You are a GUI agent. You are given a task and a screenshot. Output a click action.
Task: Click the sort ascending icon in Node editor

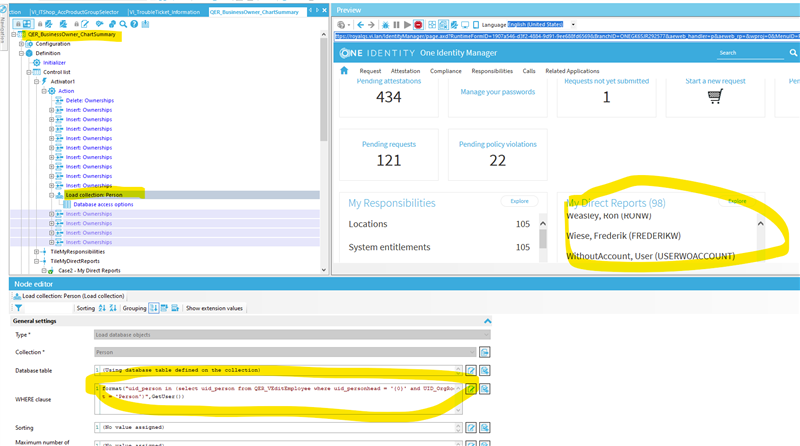pos(102,308)
